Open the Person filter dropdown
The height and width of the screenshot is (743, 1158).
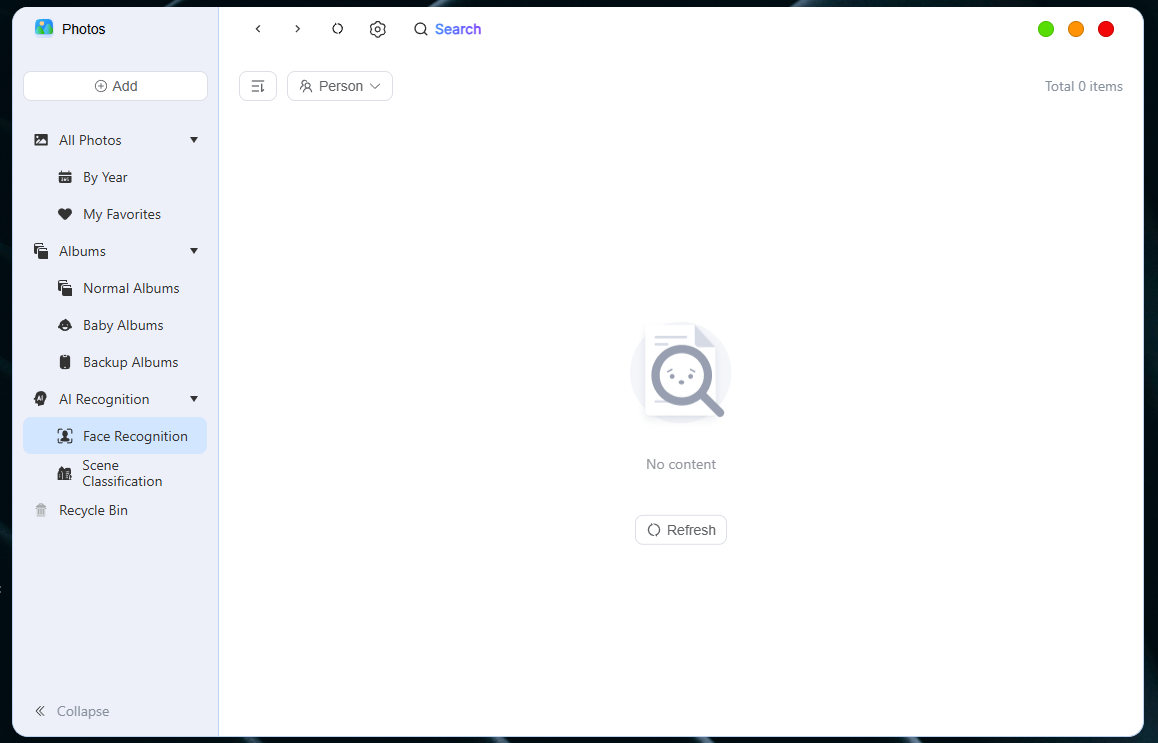340,86
